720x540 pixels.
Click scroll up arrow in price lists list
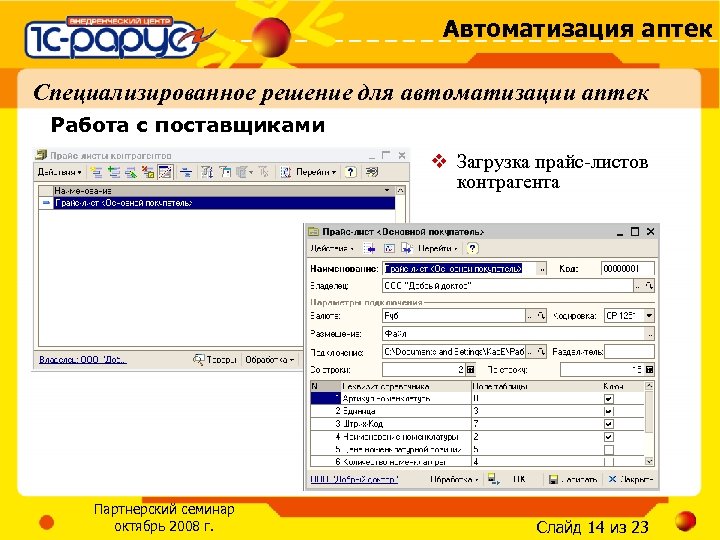pyautogui.click(x=400, y=190)
